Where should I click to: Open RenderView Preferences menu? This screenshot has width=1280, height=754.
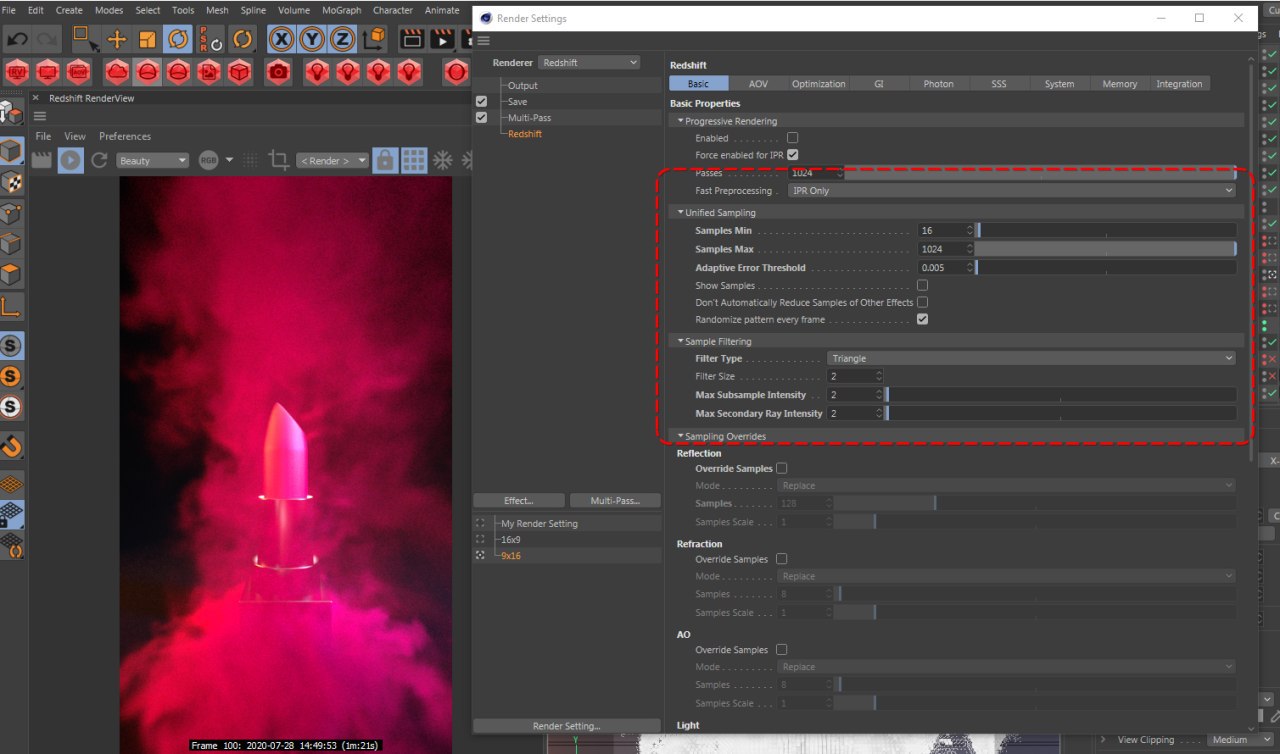tap(125, 136)
